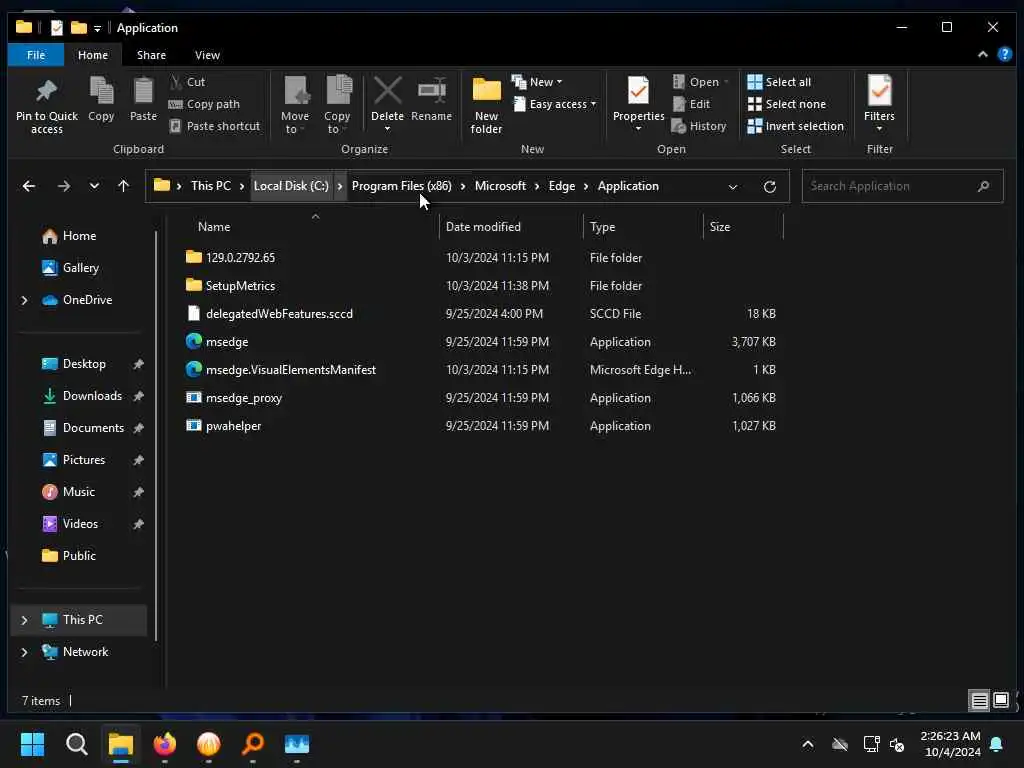The height and width of the screenshot is (768, 1024).
Task: Open the File menu tab
Action: tap(36, 55)
